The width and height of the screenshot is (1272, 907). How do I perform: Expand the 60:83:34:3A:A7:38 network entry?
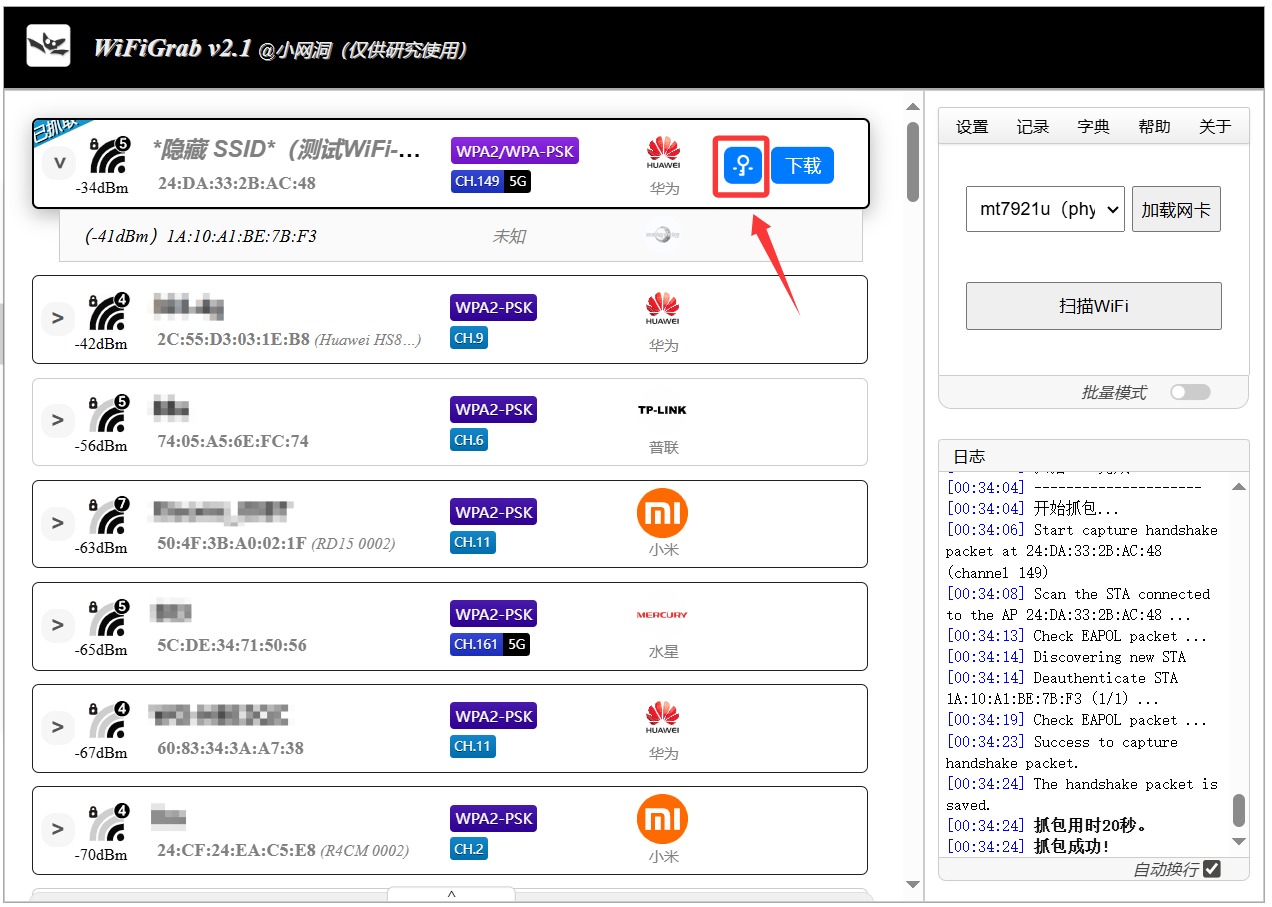pos(58,726)
